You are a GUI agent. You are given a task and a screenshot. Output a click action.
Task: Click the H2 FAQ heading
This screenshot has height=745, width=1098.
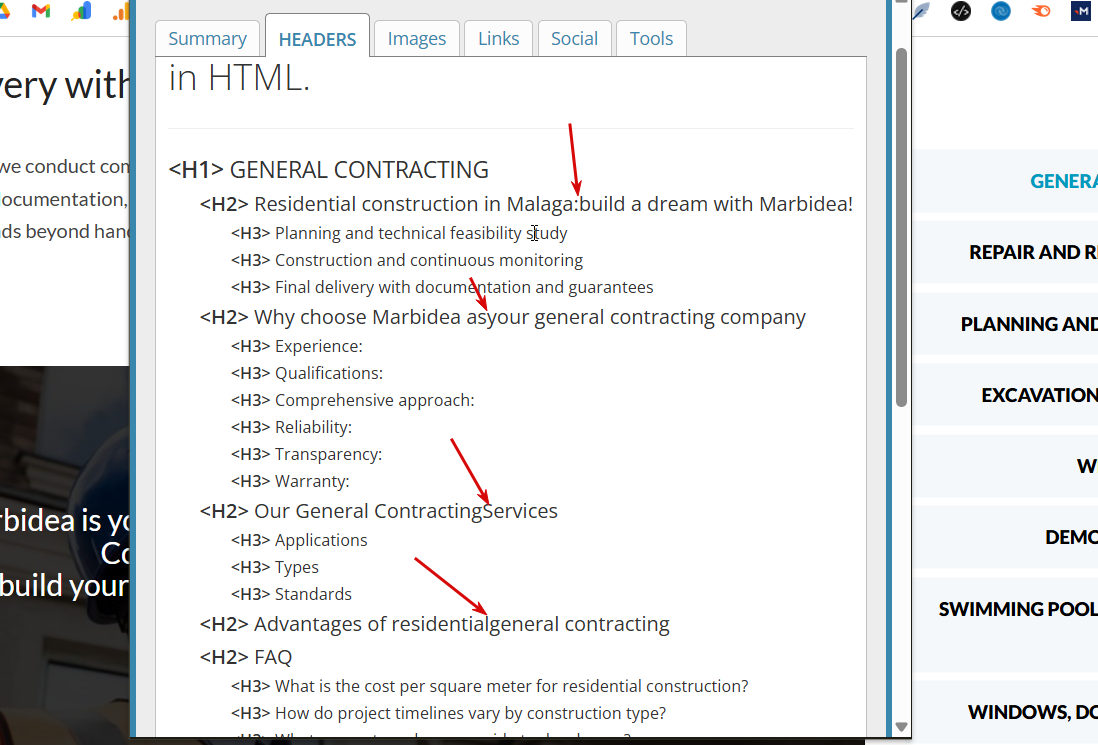click(246, 657)
